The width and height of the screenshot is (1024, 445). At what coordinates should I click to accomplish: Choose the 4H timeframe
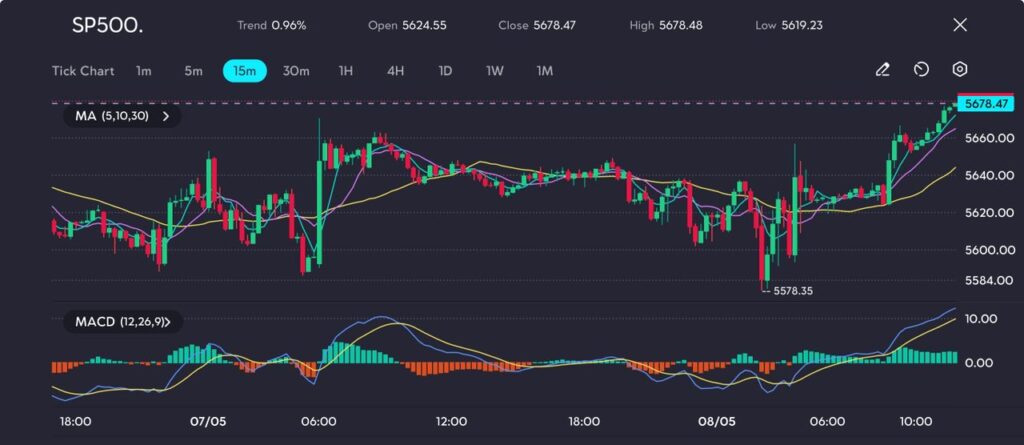click(395, 71)
